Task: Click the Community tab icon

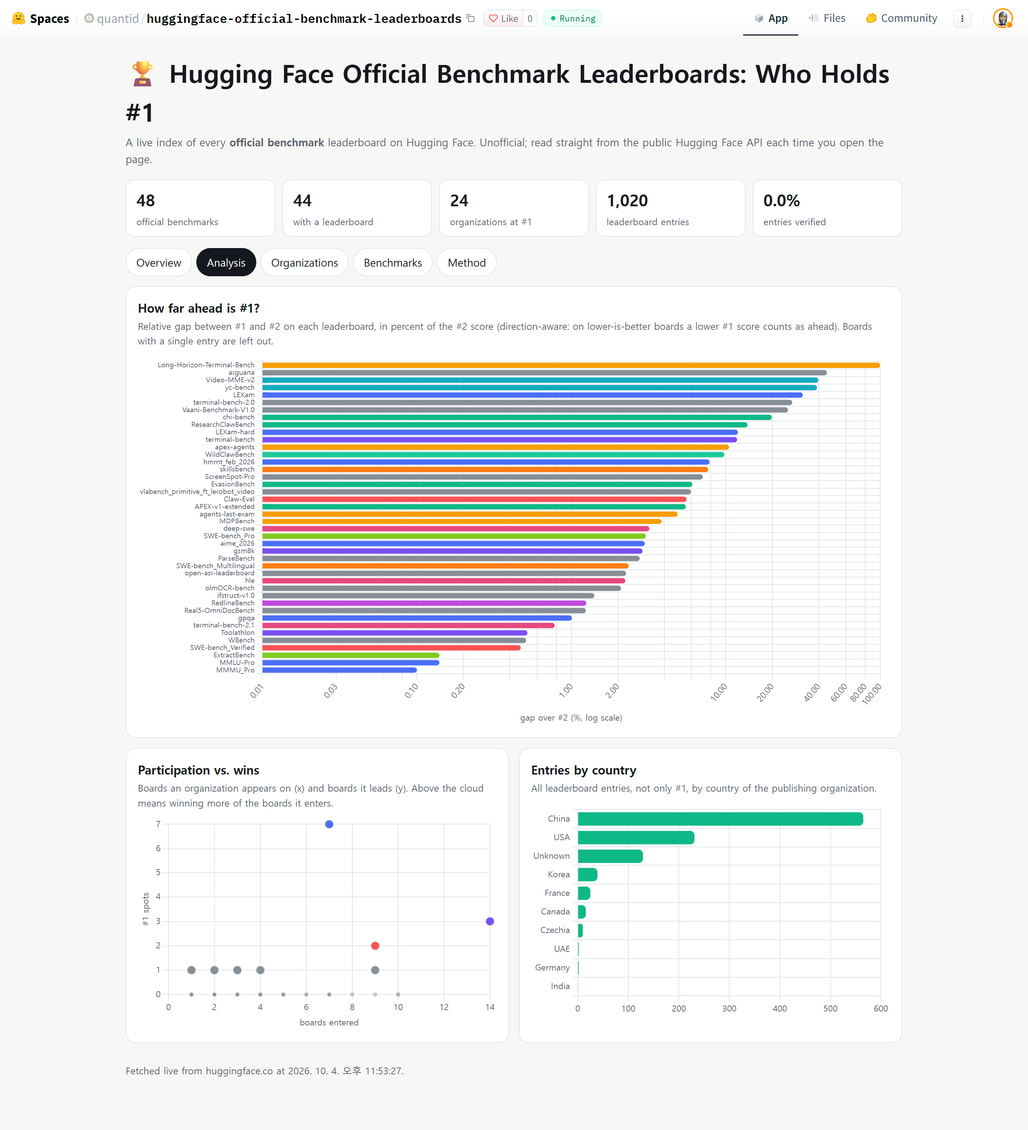Action: (871, 18)
